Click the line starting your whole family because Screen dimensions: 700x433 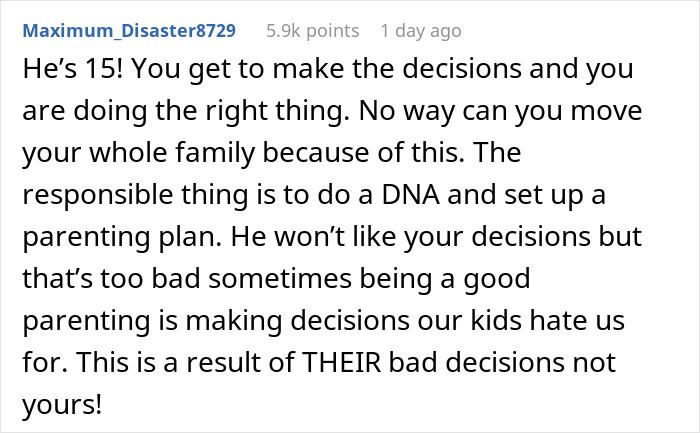272,153
